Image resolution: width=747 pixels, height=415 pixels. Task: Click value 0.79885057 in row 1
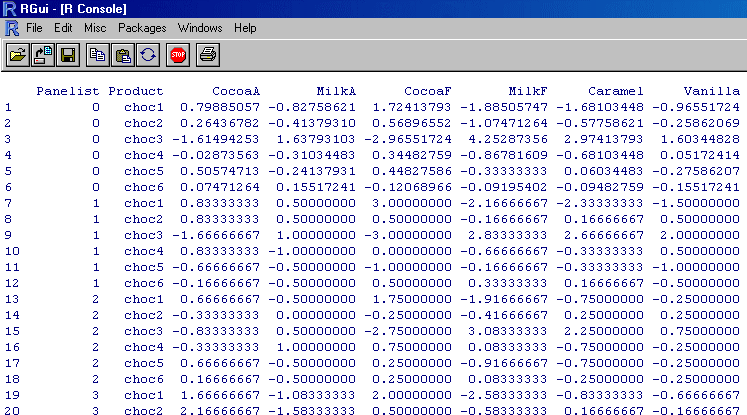pos(220,107)
